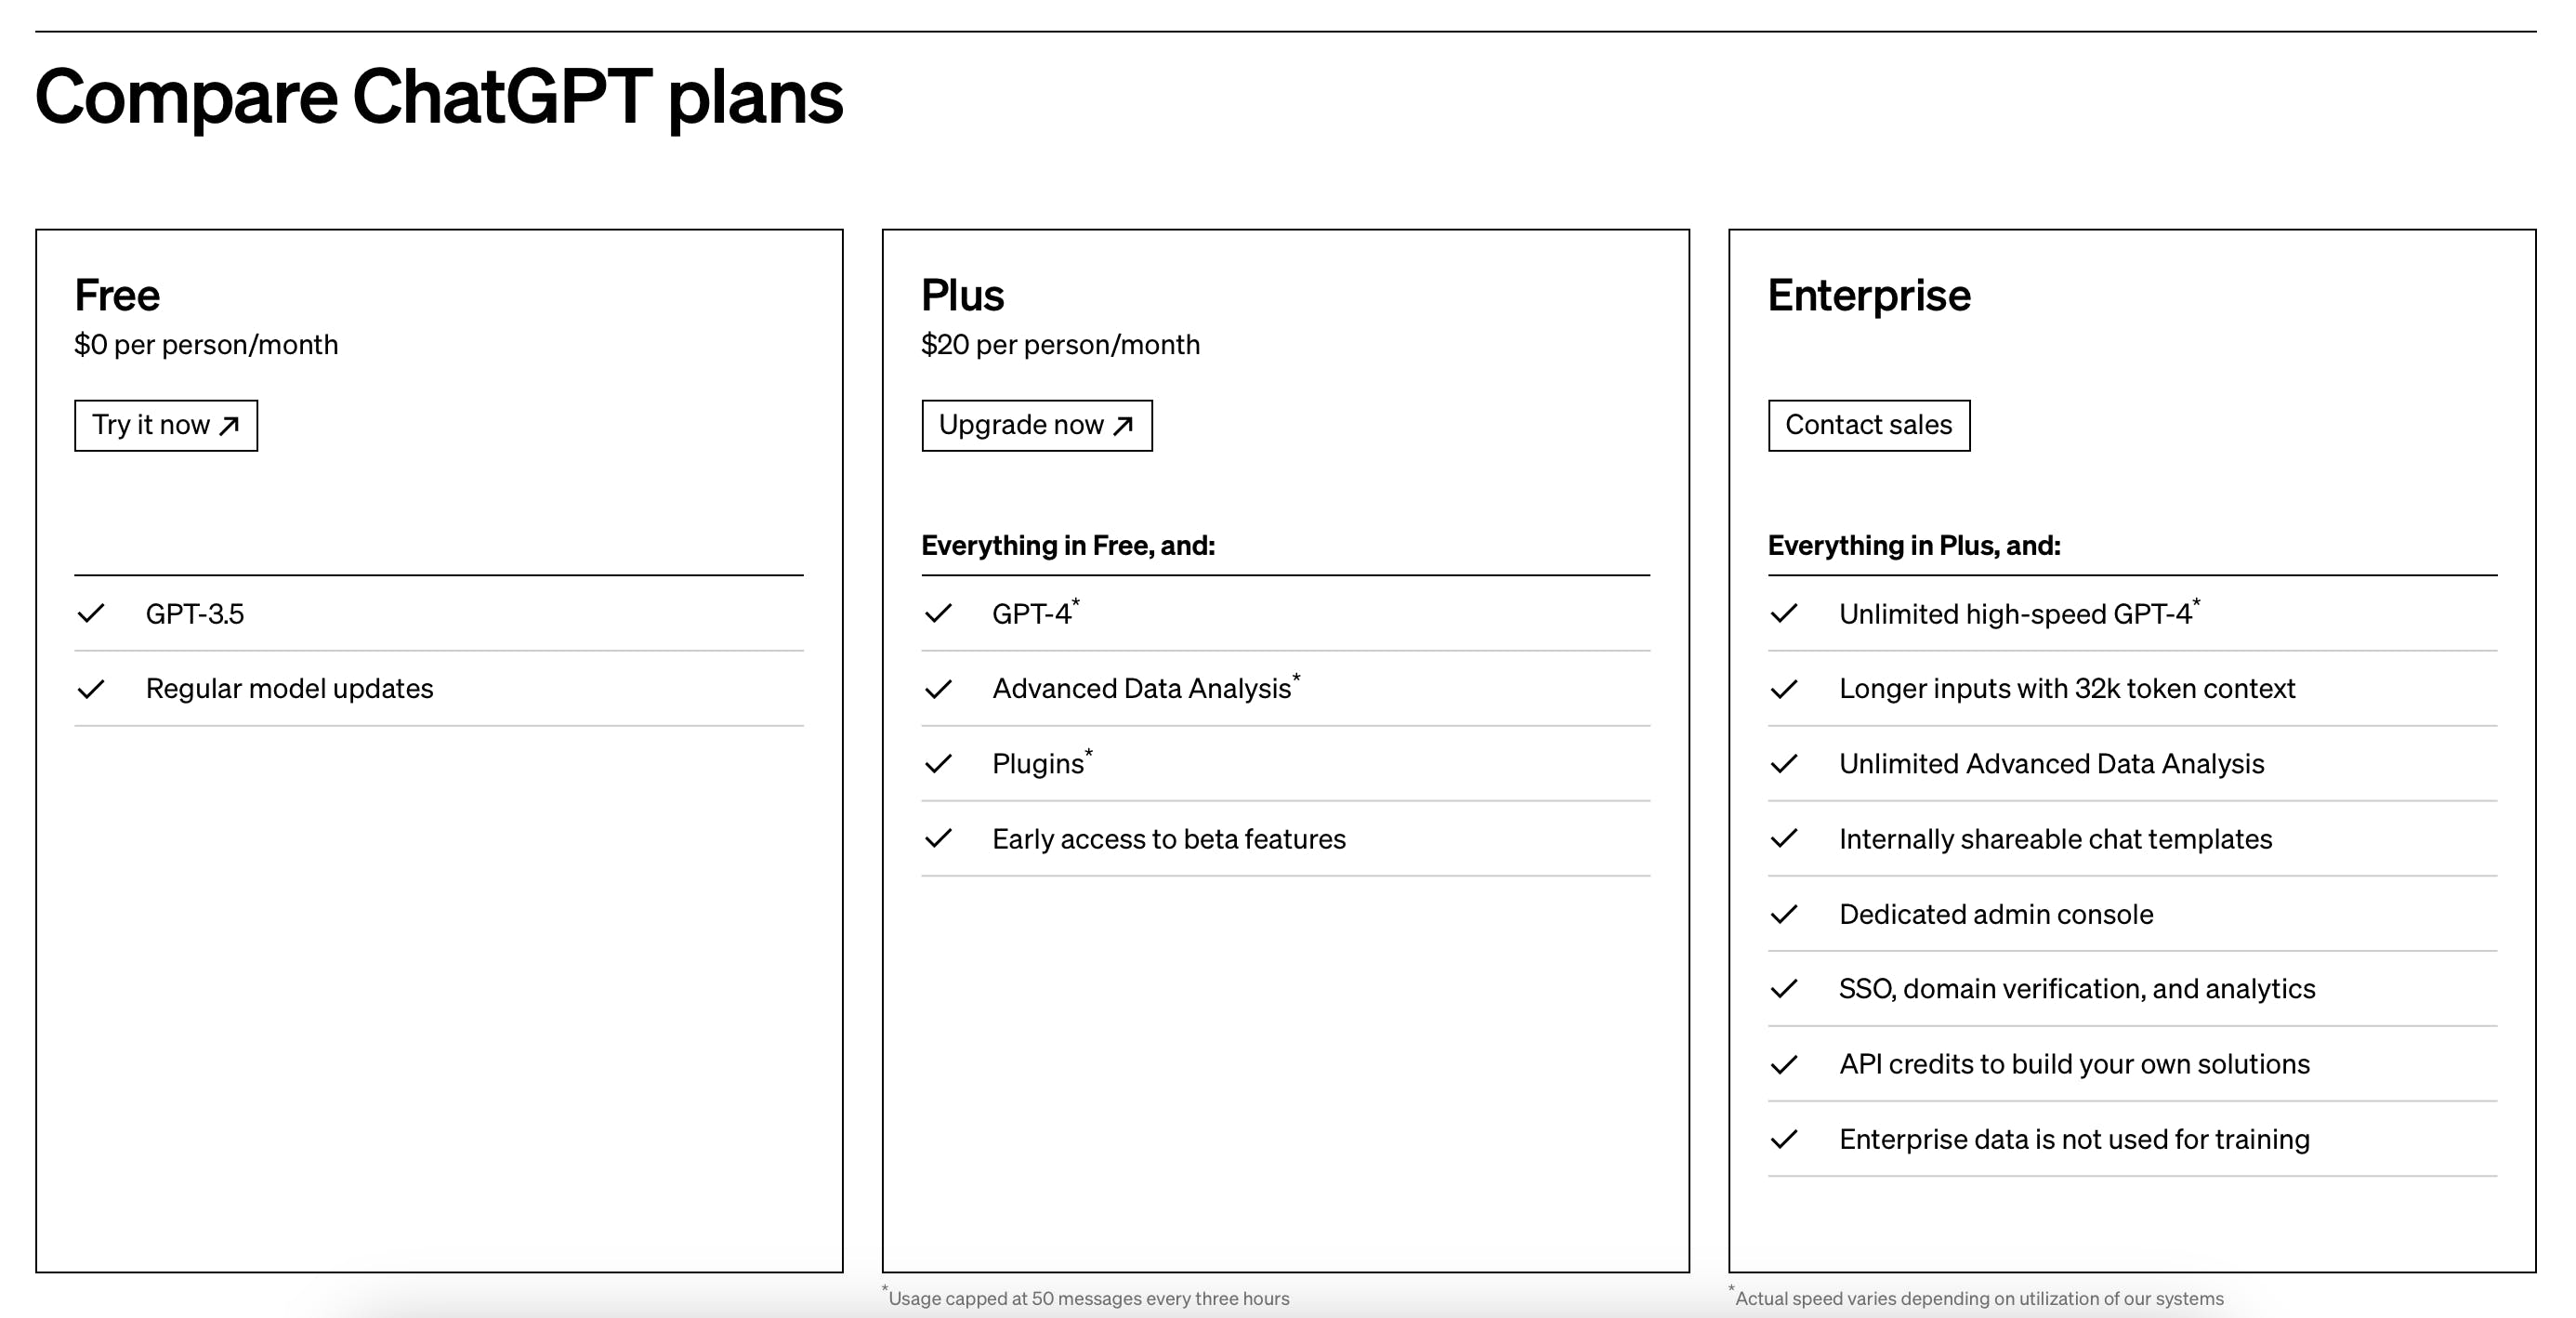The width and height of the screenshot is (2576, 1318).
Task: Click Longer inputs with 32k token context
Action: pyautogui.click(x=2067, y=689)
